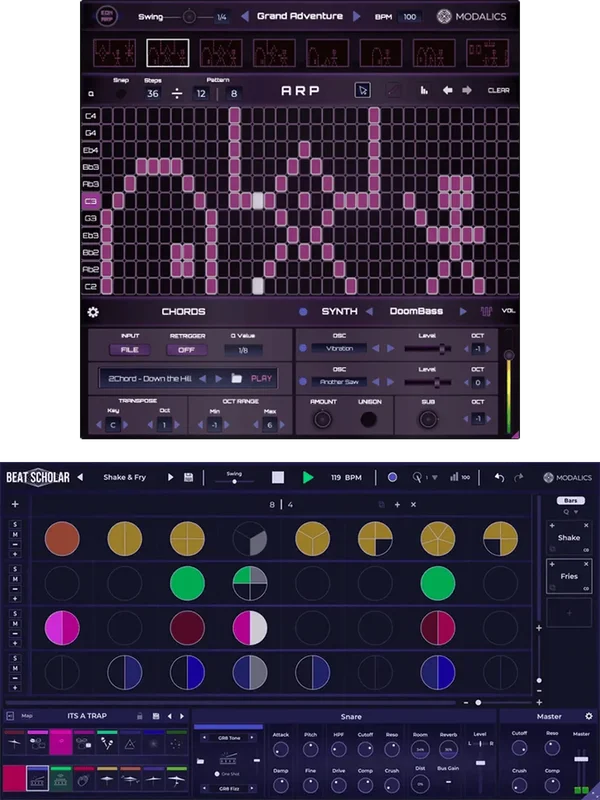Go to next preset after Grand Adventure
Viewport: 600px width, 800px height.
tap(357, 17)
